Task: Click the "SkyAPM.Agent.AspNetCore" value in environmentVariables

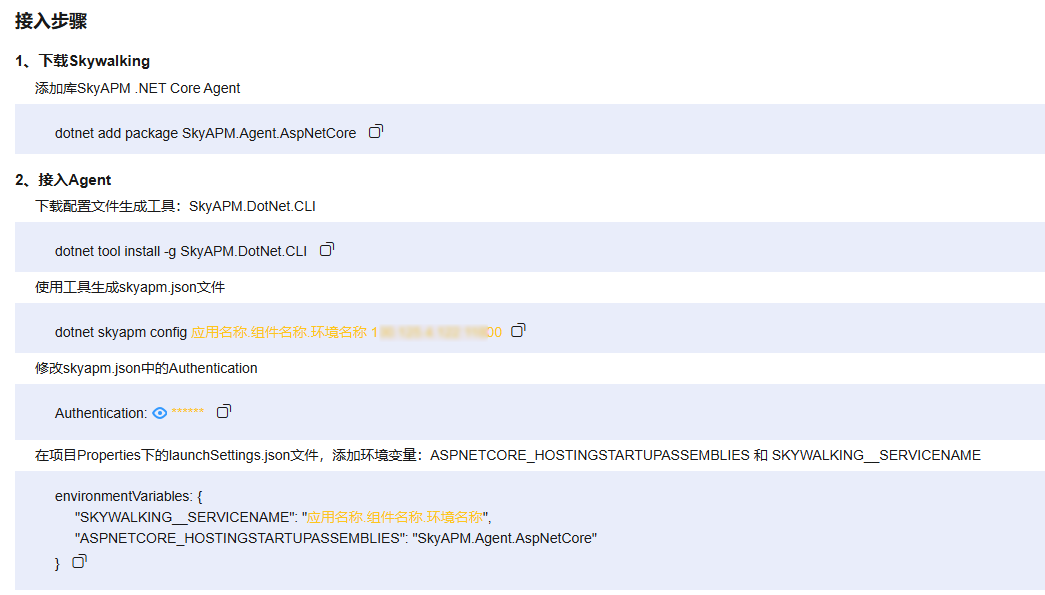Action: coord(505,538)
